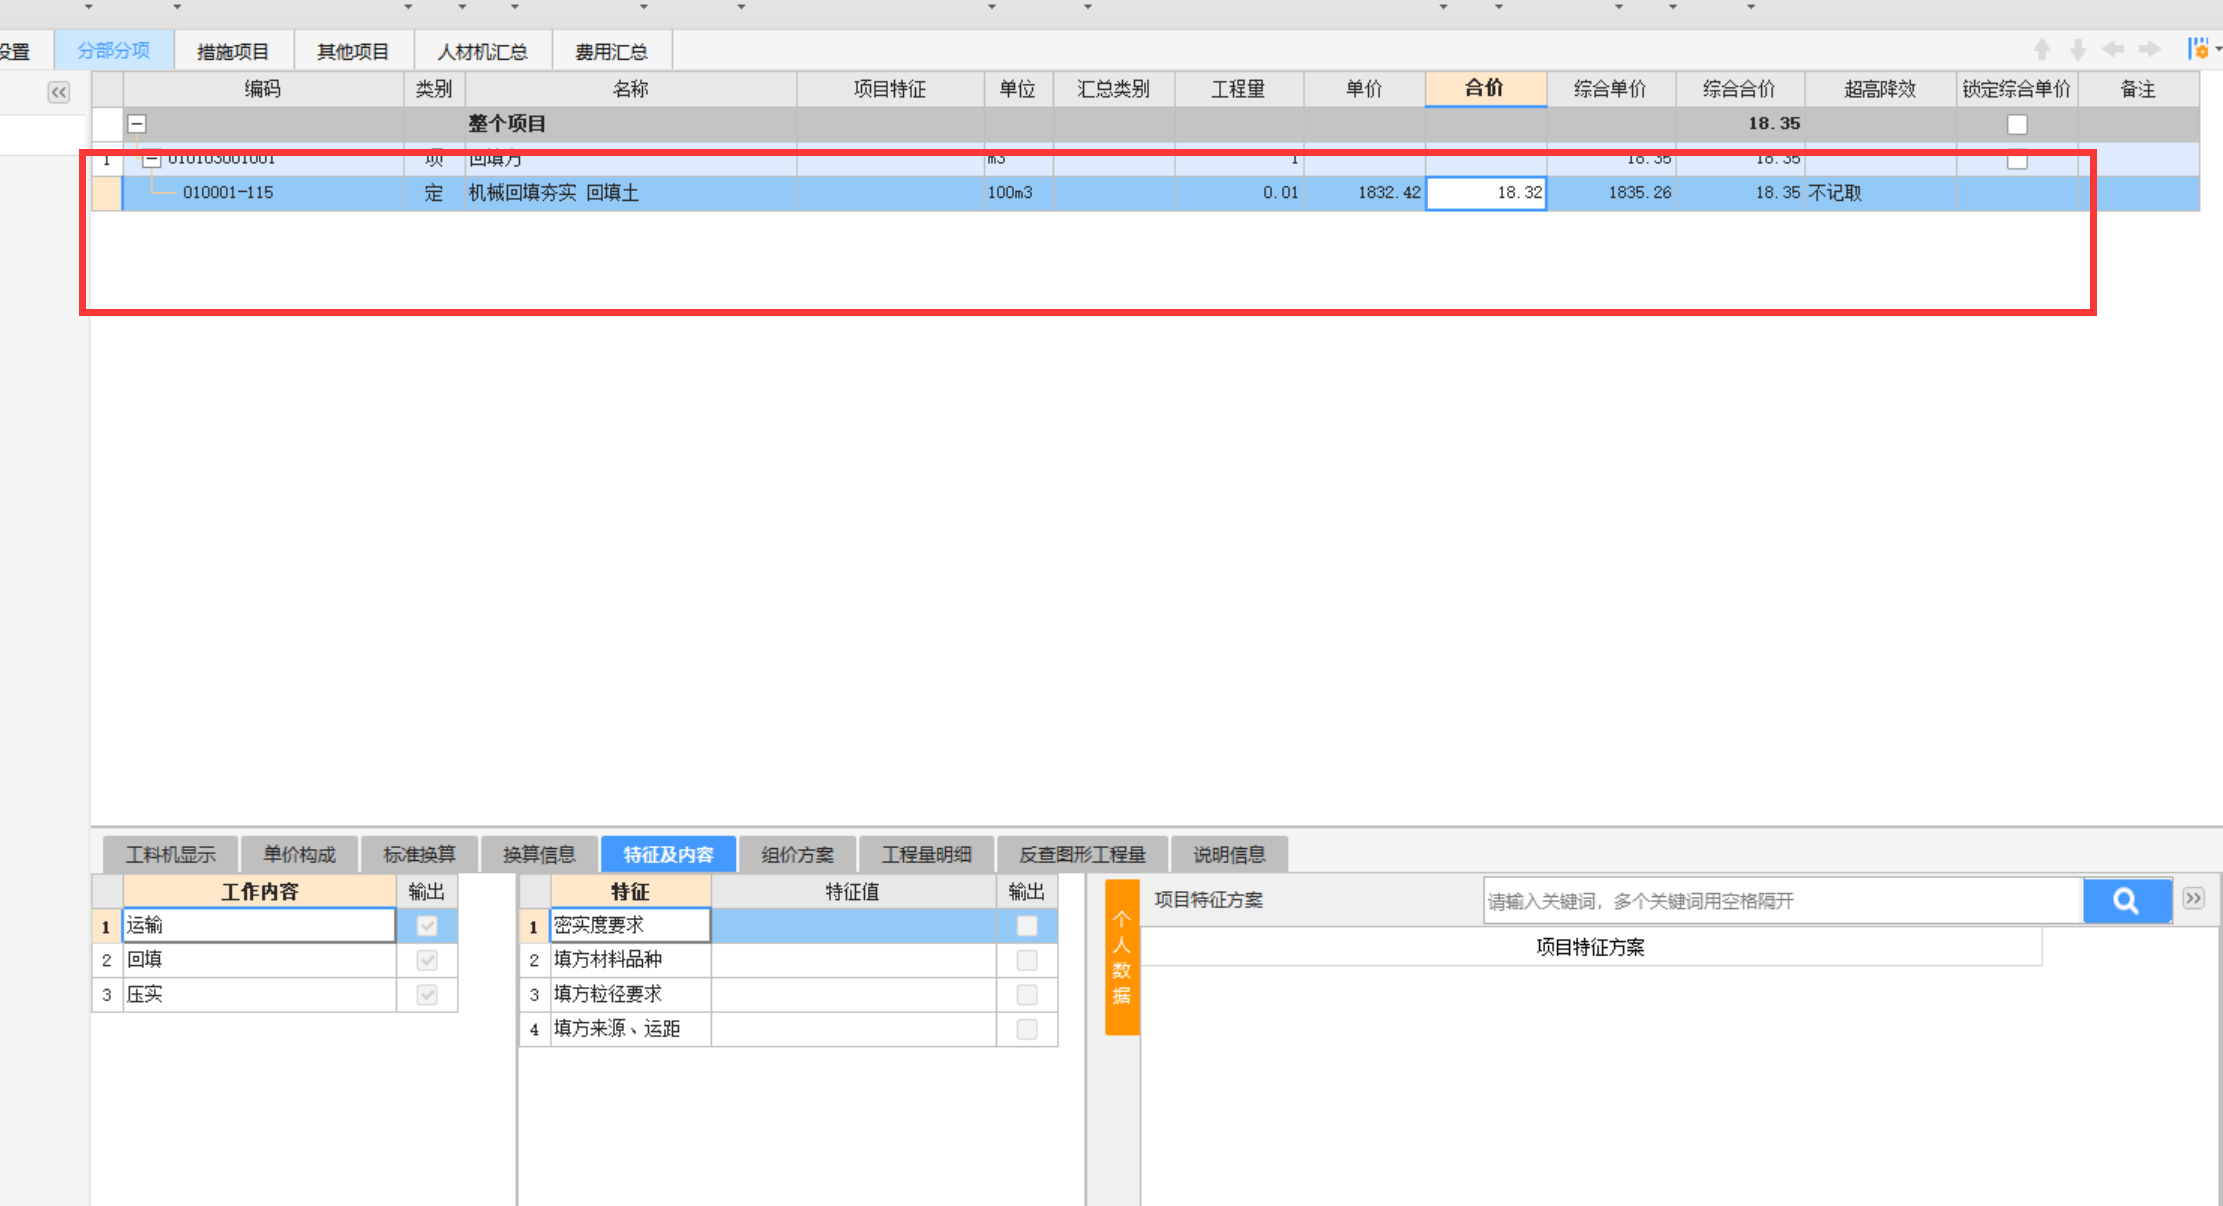Select the 填方粒径要求 feature row
This screenshot has width=2223, height=1206.
click(x=630, y=995)
